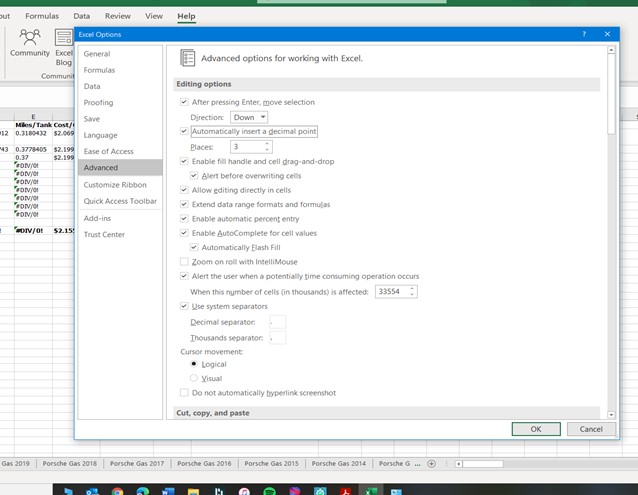
Task: Switch to the Review ribbon tab
Action: pyautogui.click(x=118, y=16)
